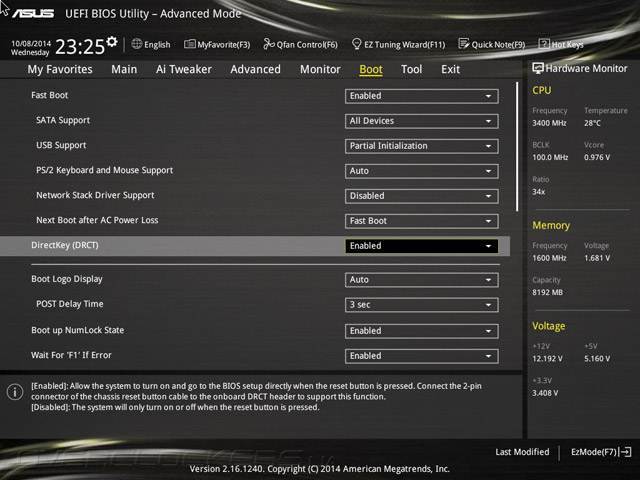Click the 10/08/2014 date

(x=31, y=43)
